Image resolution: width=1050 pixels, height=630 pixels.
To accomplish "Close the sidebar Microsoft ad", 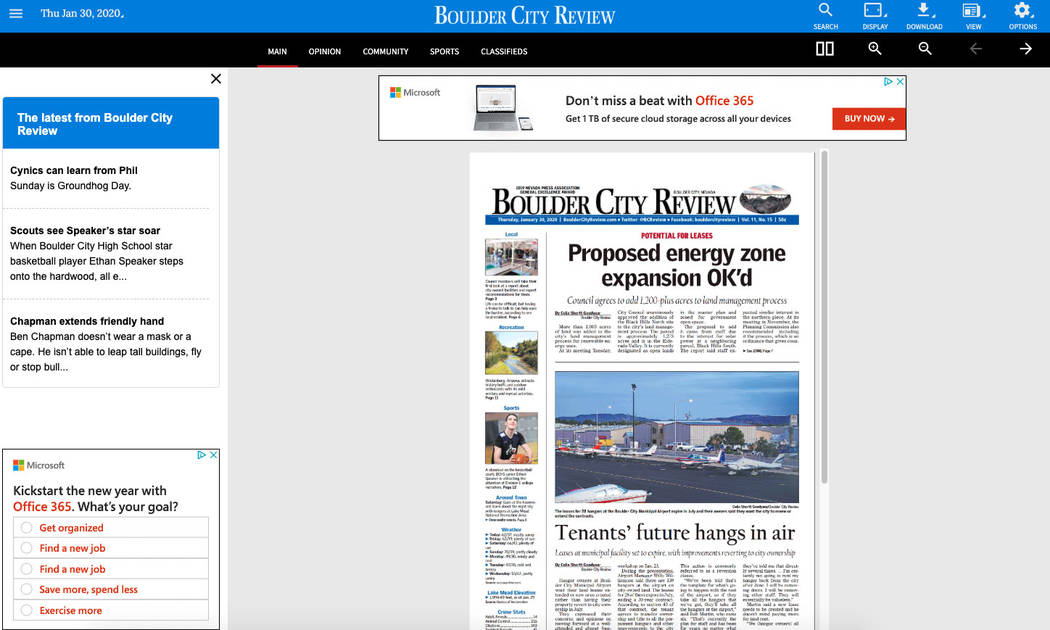I will (x=214, y=455).
